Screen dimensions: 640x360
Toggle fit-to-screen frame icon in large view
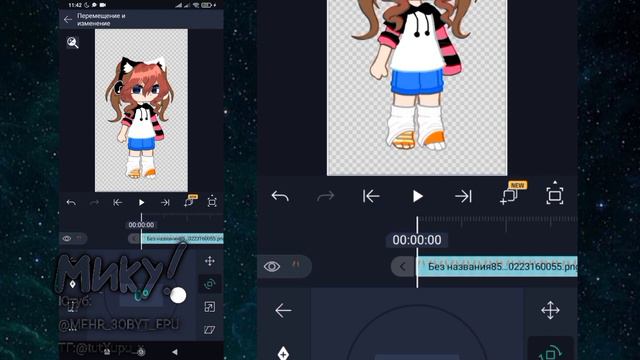[555, 195]
